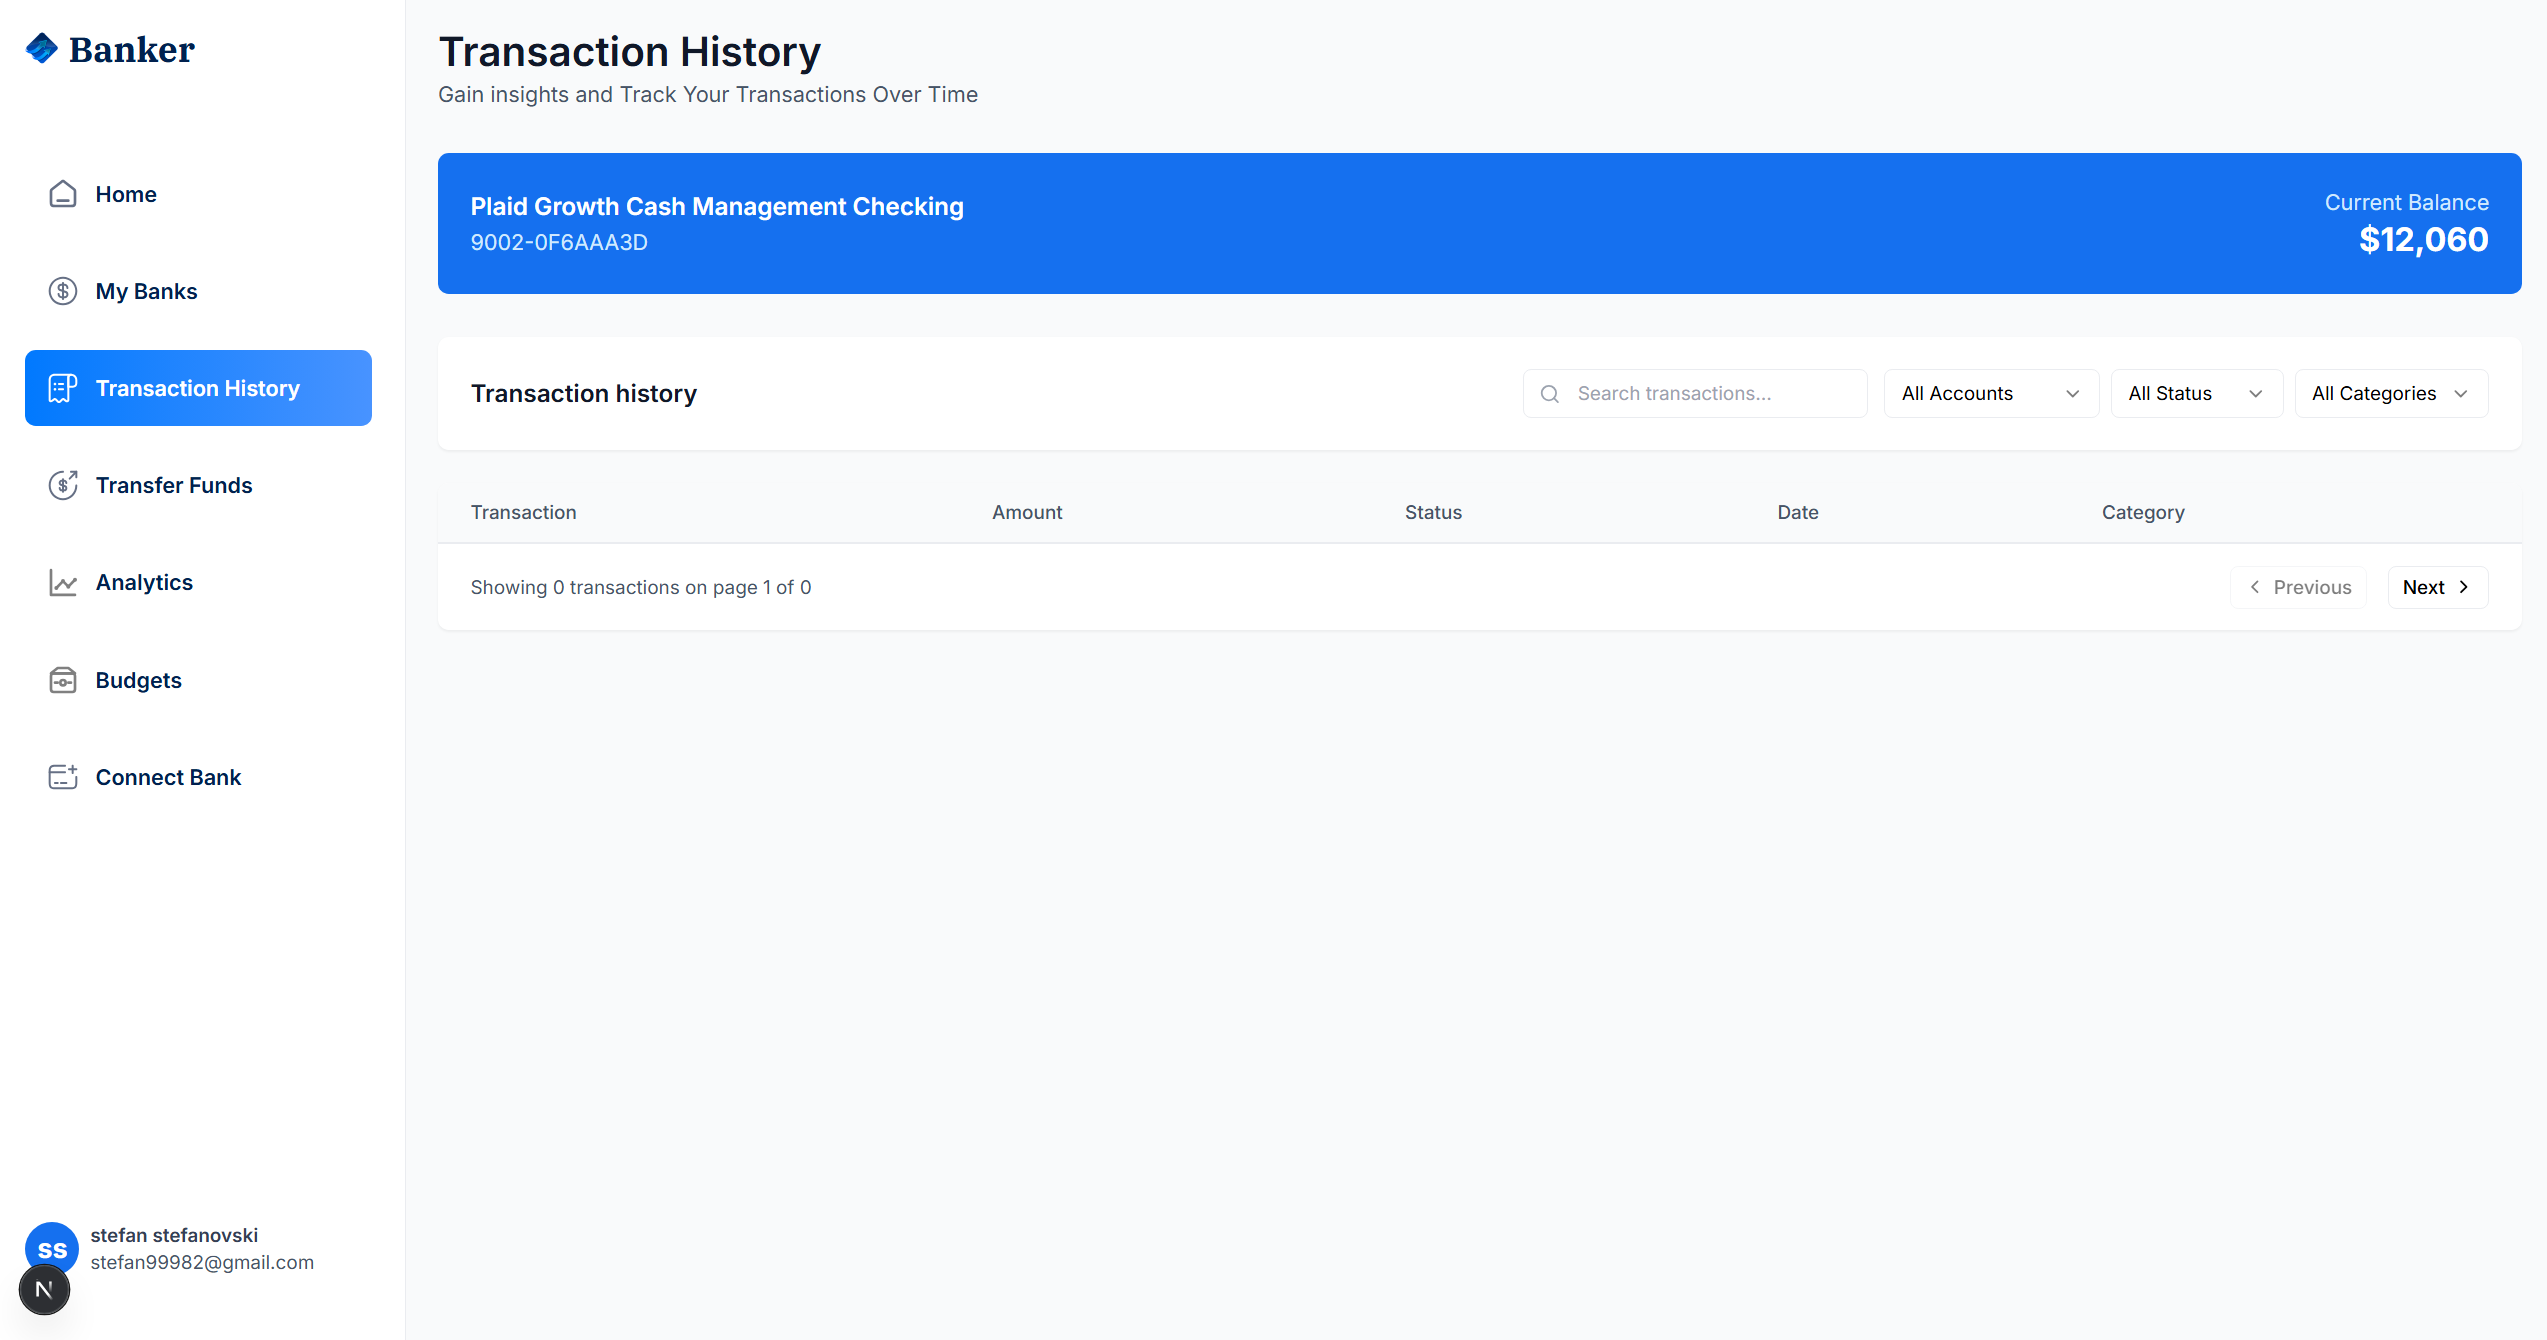This screenshot has width=2547, height=1340.
Task: Click the Home house icon
Action: coord(62,194)
